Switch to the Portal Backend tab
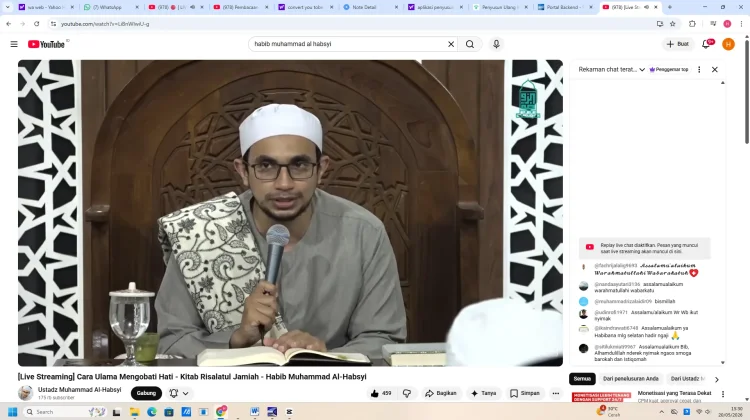Image resolution: width=750 pixels, height=420 pixels. [x=562, y=7]
